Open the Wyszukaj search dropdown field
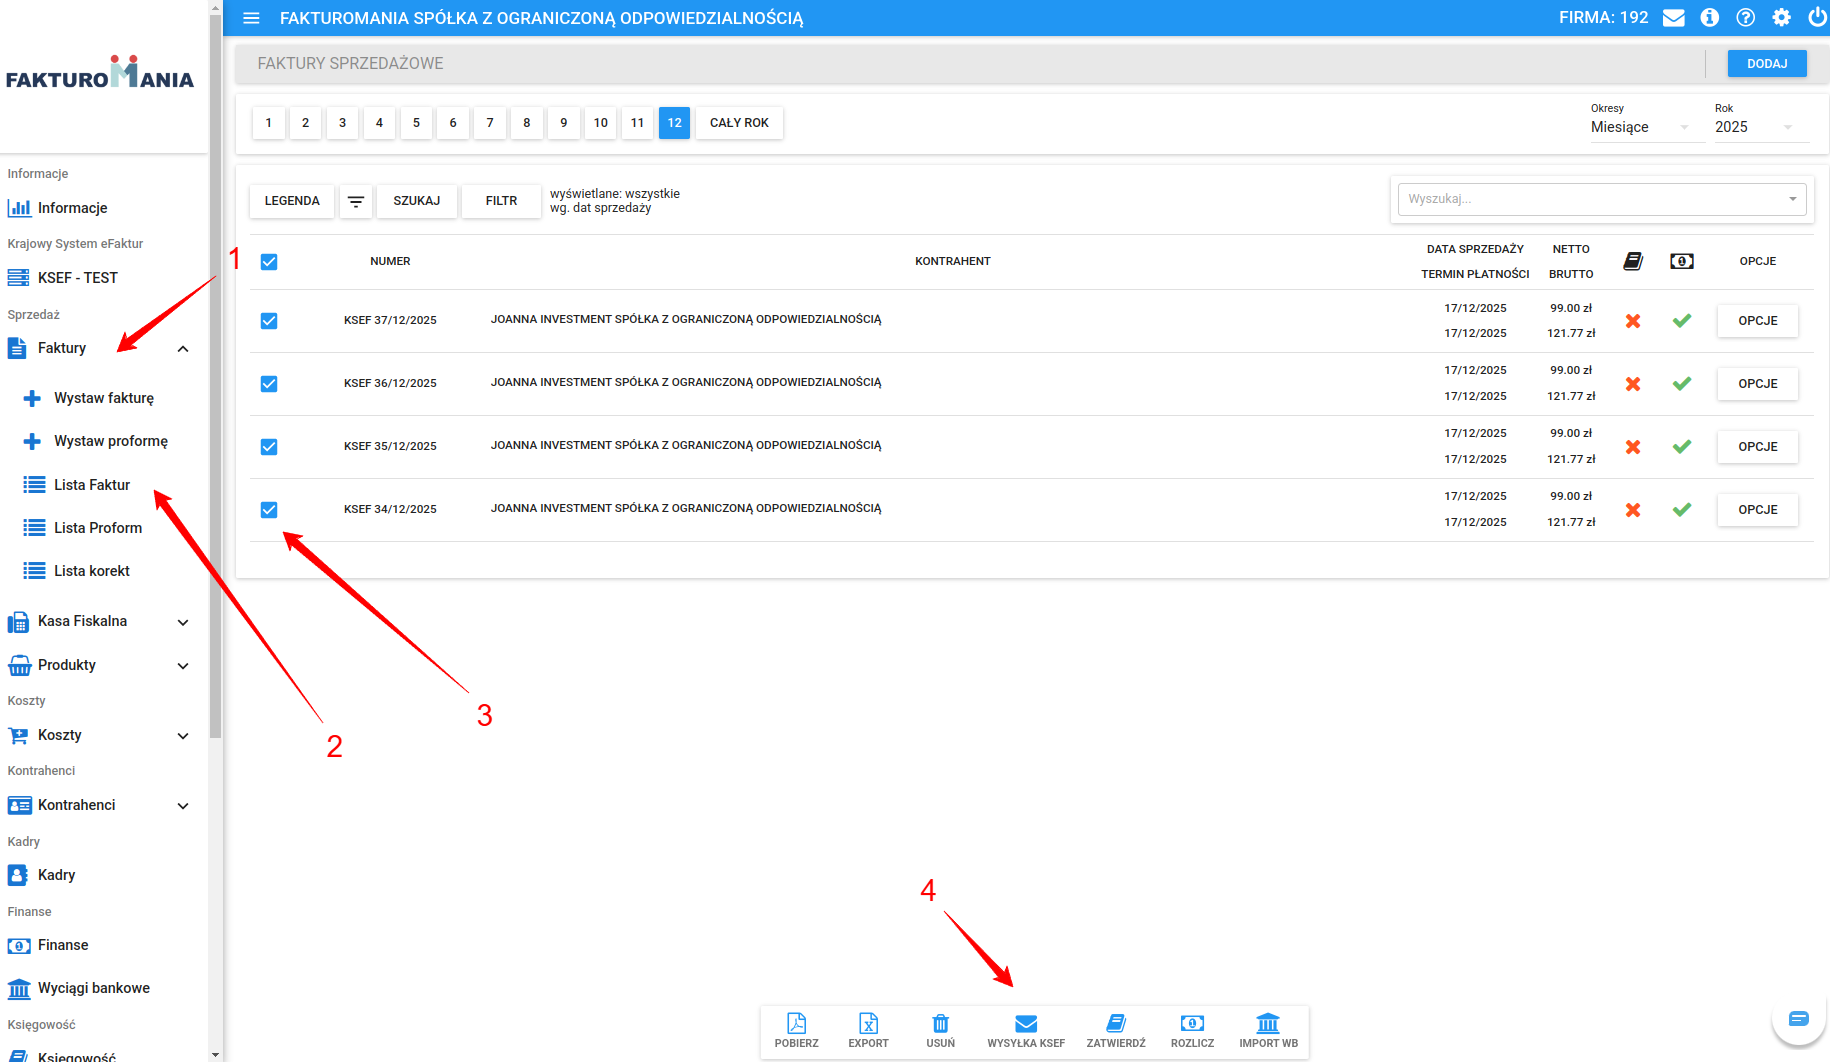 coord(1601,199)
